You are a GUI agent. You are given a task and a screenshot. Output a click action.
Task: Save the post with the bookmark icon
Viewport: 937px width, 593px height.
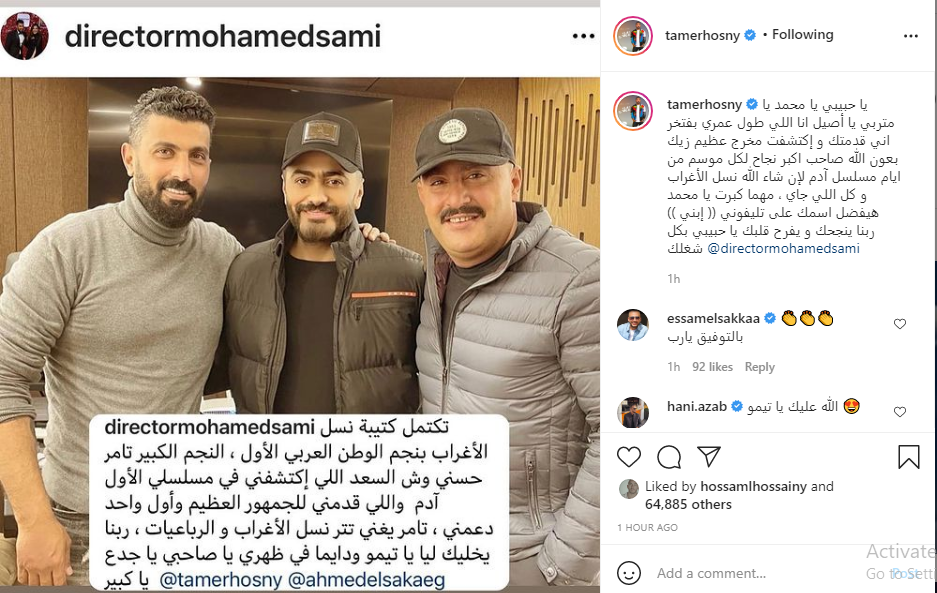coord(908,457)
